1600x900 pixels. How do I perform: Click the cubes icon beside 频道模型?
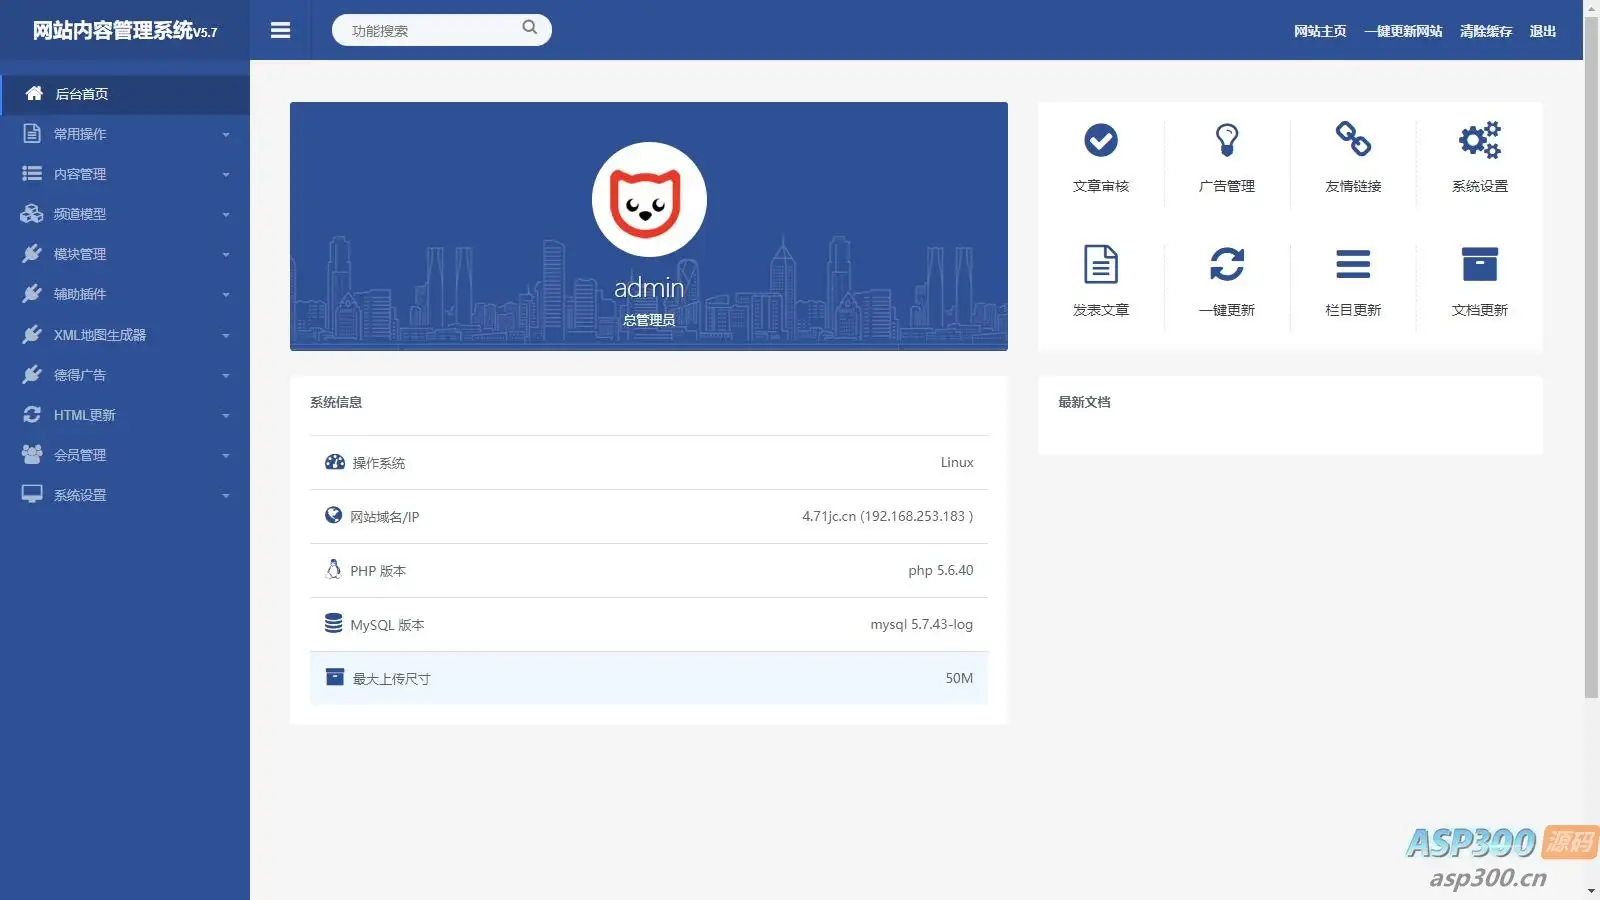pyautogui.click(x=32, y=213)
